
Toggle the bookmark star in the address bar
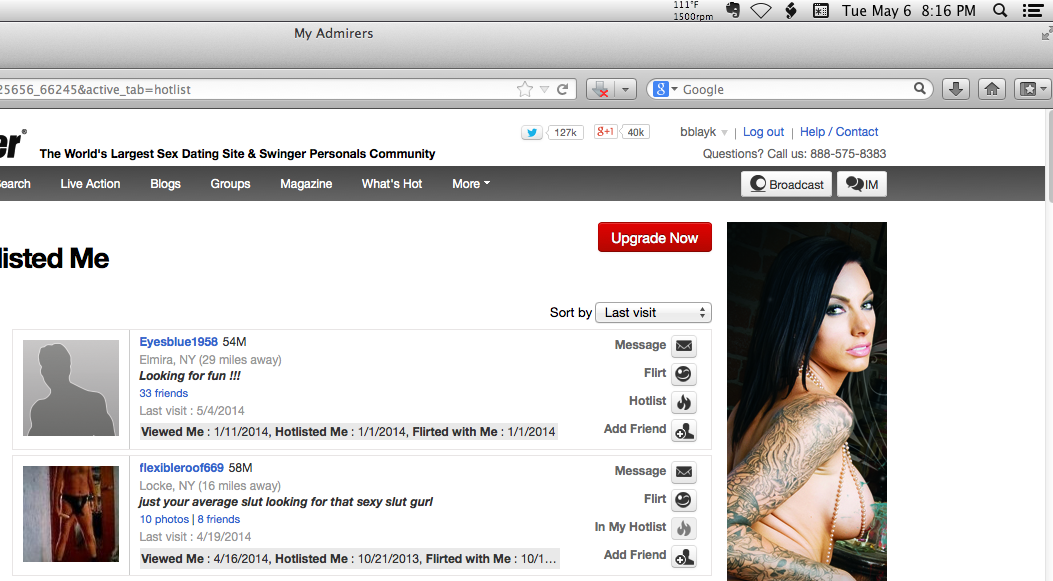tap(524, 89)
